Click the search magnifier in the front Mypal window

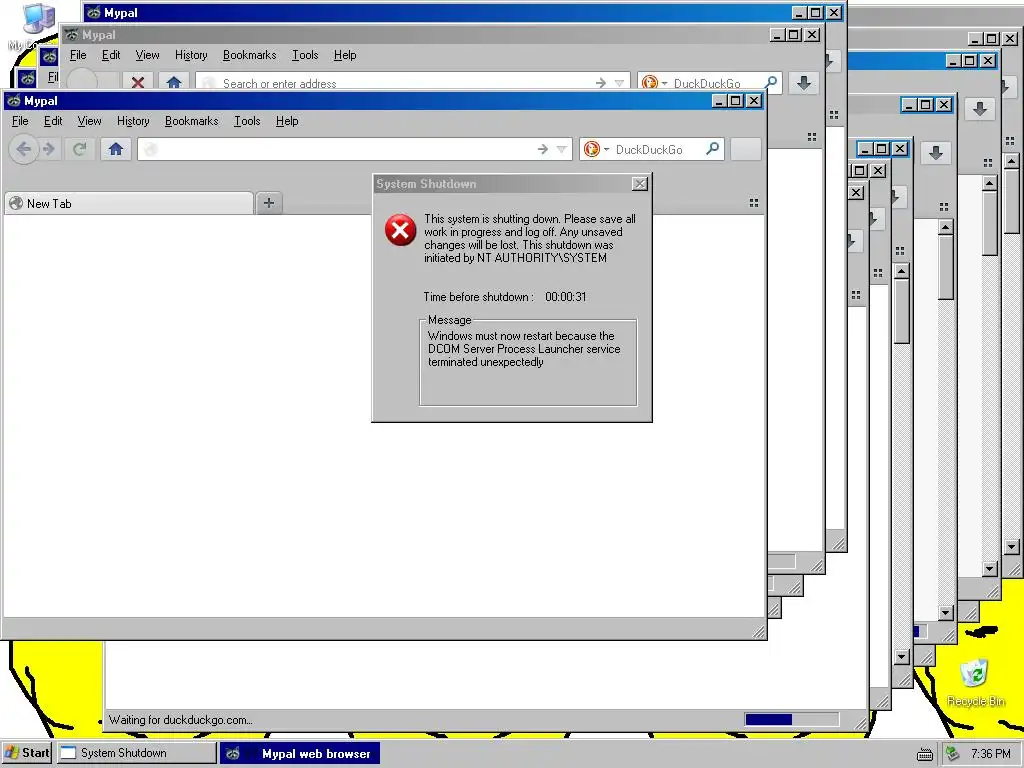coord(712,149)
